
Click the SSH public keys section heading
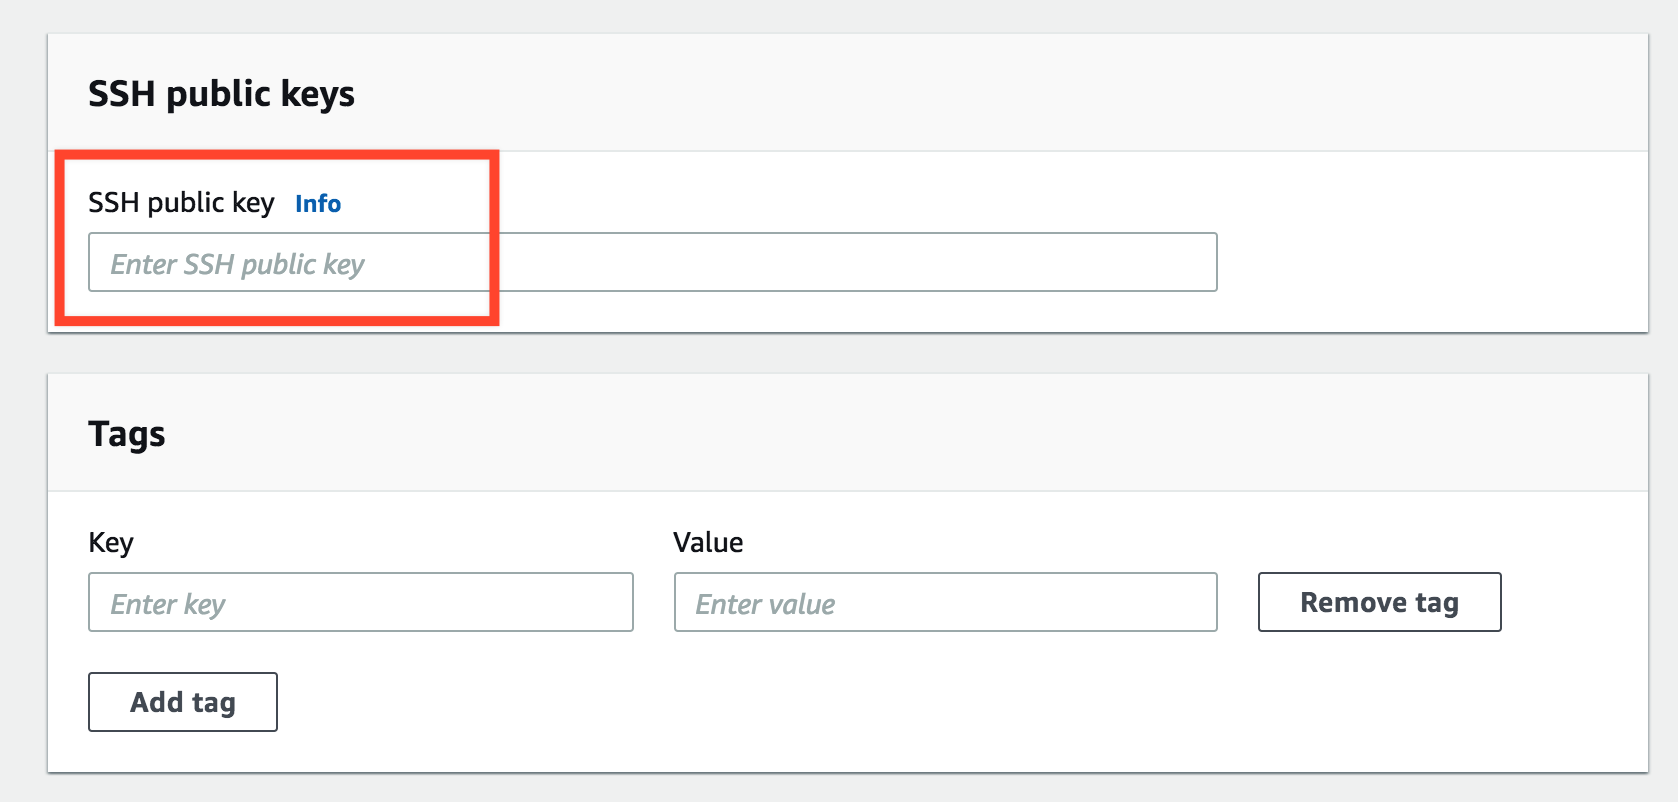[x=221, y=94]
